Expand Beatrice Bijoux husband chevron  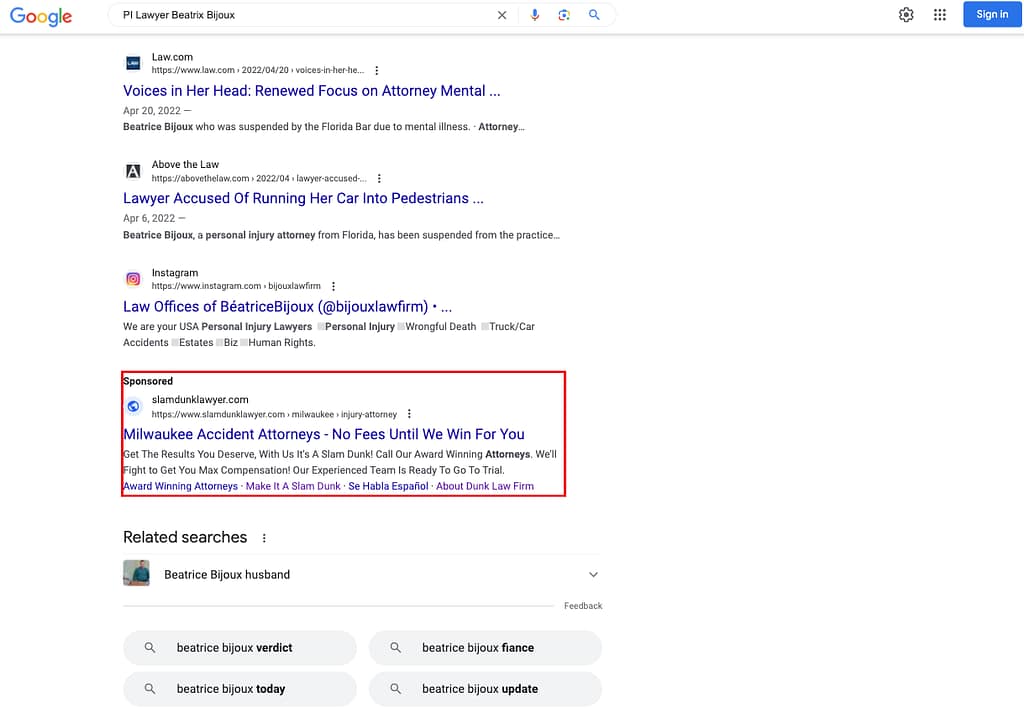pyautogui.click(x=593, y=575)
